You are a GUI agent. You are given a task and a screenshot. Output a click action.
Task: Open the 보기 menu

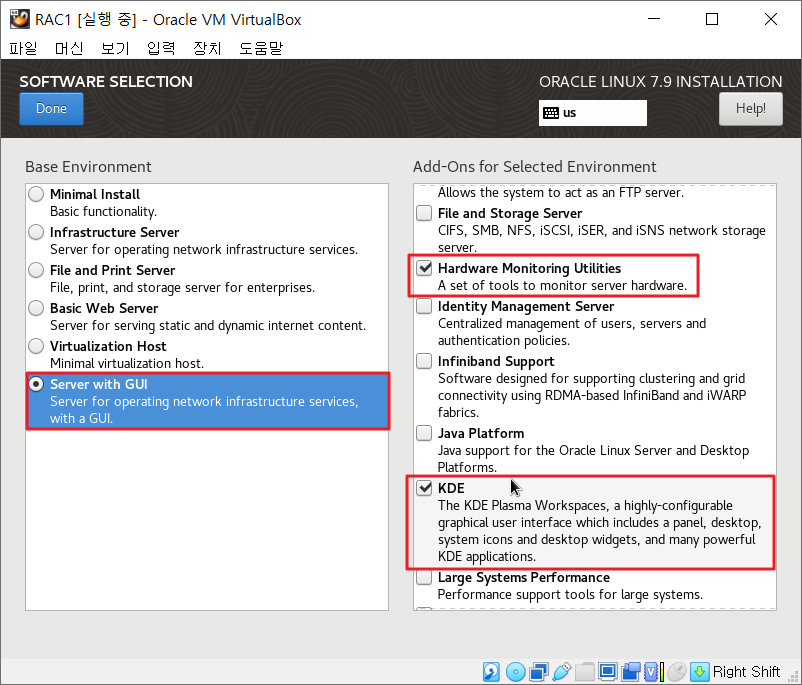(x=115, y=48)
